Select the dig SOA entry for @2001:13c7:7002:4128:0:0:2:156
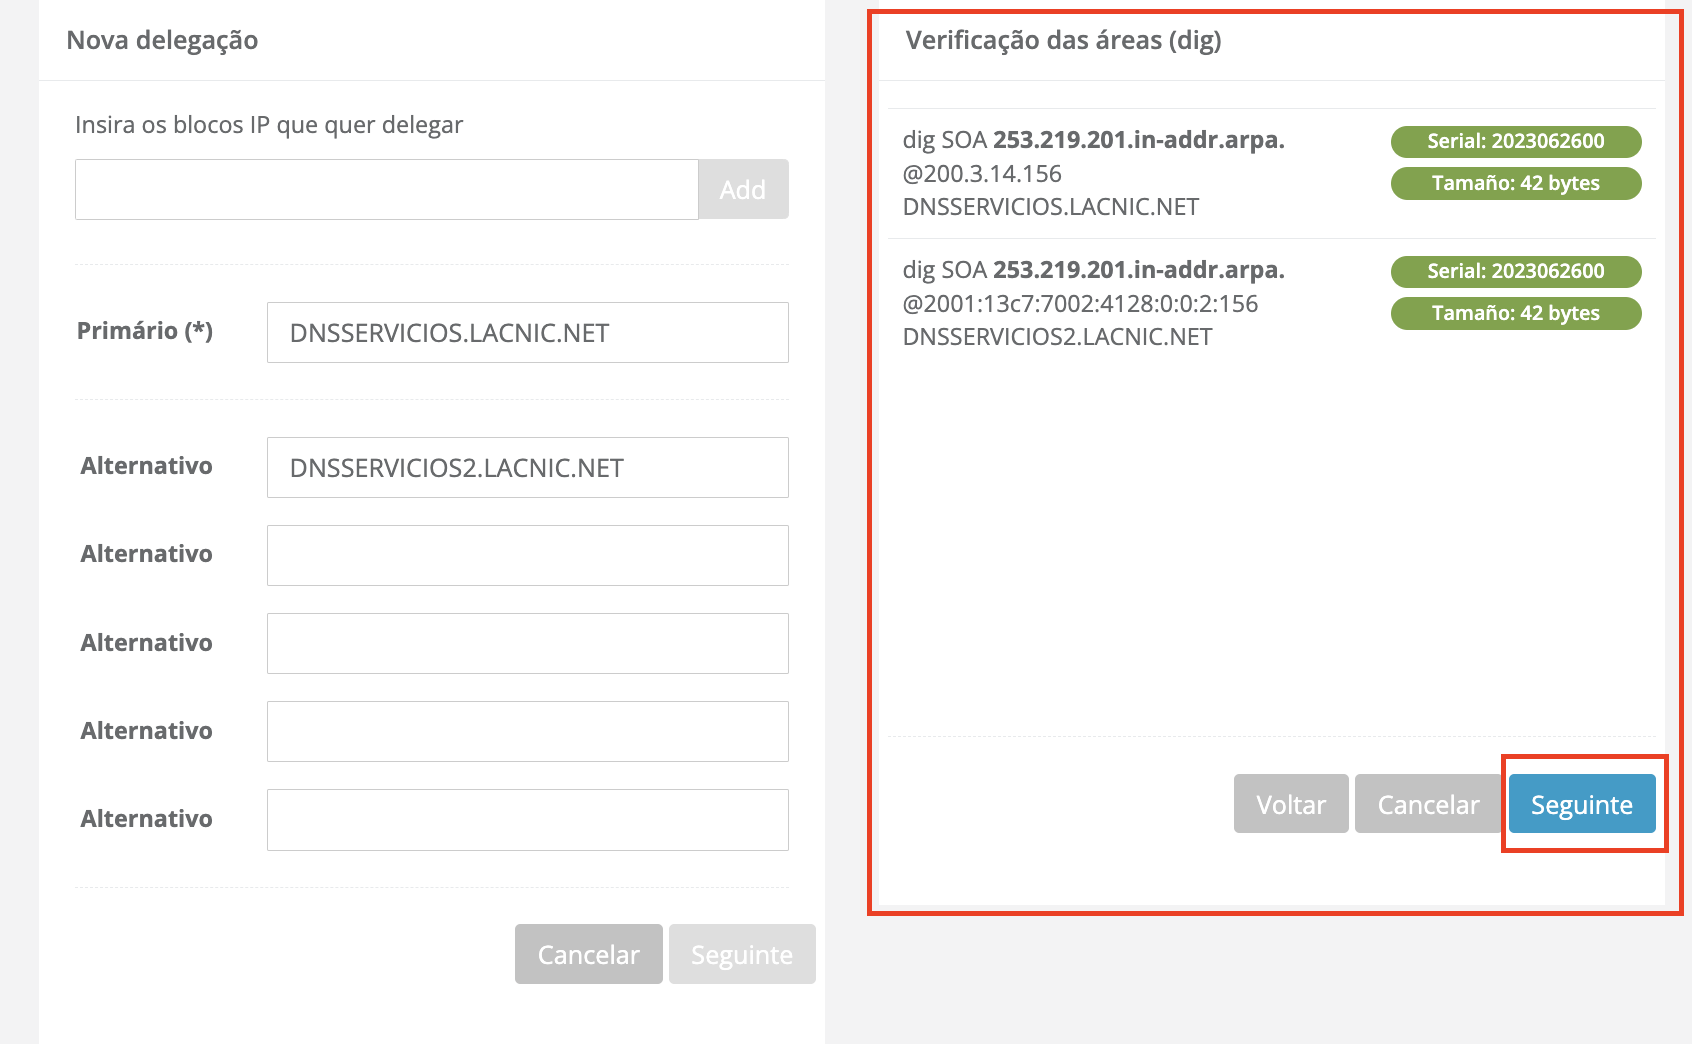 point(1093,303)
